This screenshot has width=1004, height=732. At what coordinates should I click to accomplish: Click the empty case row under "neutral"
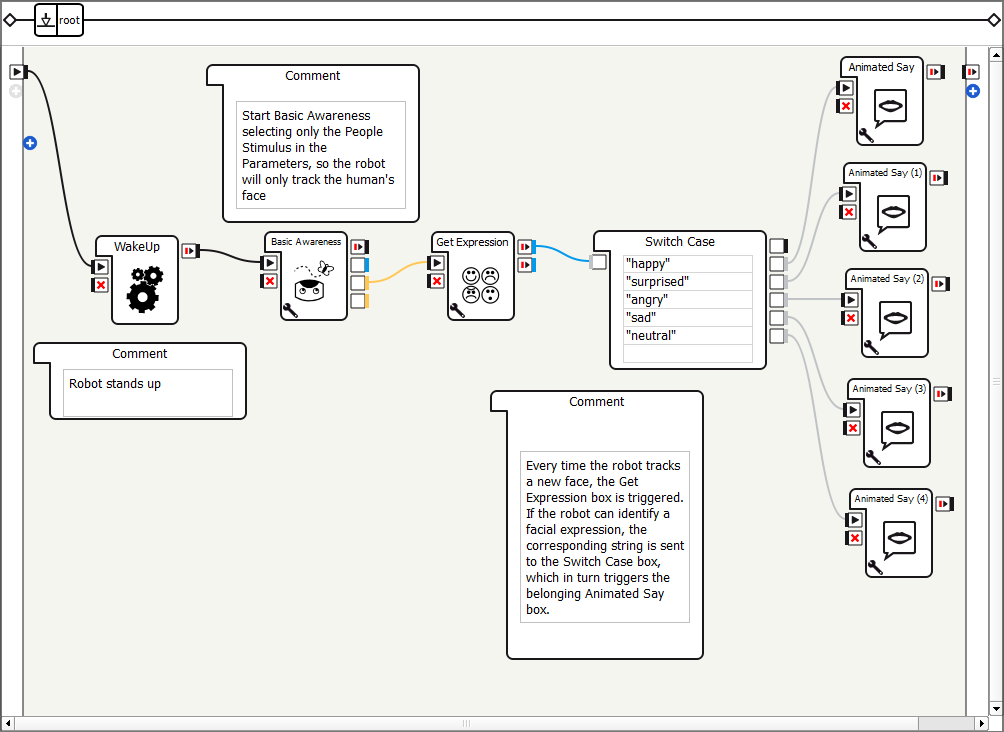coord(687,353)
